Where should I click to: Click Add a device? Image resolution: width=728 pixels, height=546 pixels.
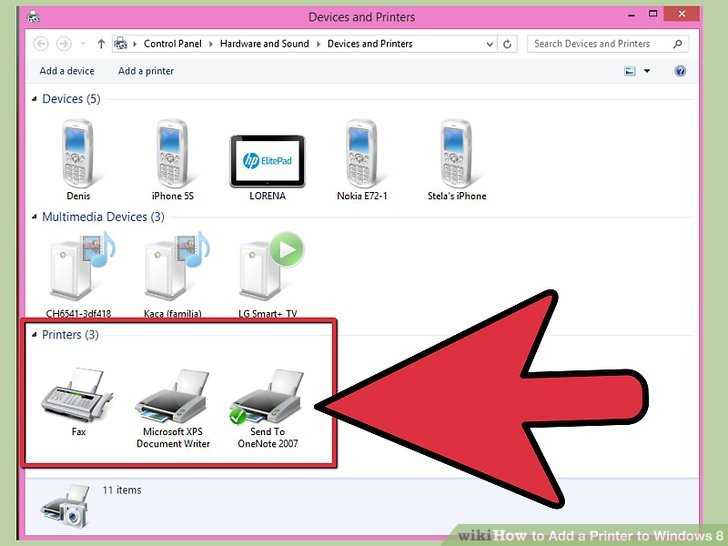[67, 71]
